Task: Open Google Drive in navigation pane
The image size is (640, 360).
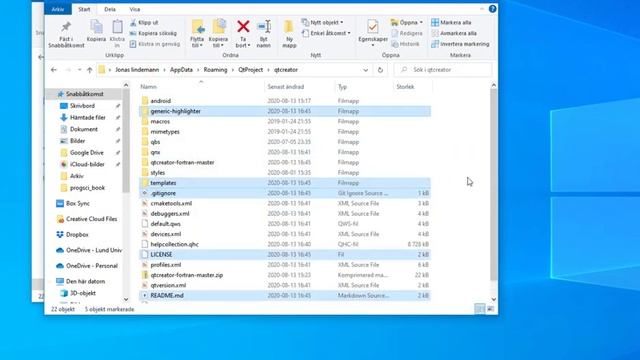Action: [x=87, y=153]
